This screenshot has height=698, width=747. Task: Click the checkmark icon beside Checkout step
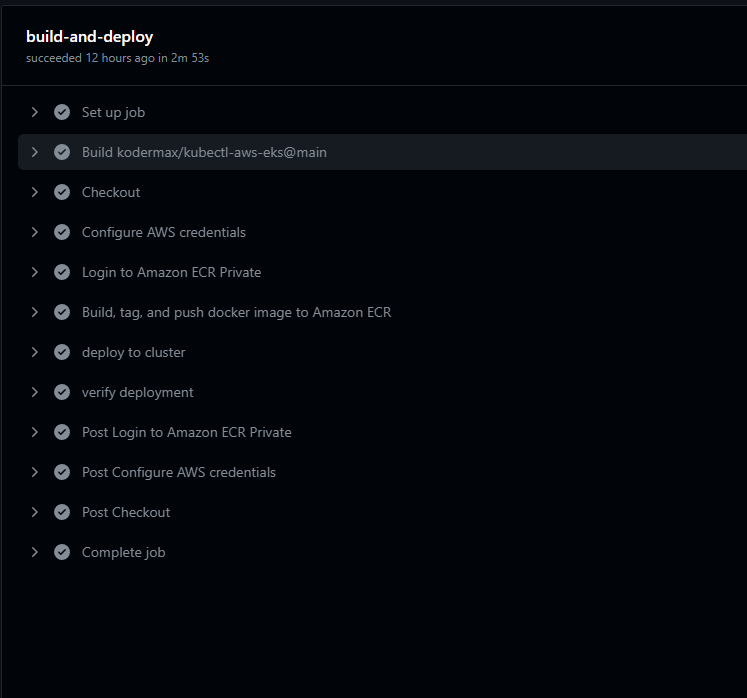coord(62,192)
